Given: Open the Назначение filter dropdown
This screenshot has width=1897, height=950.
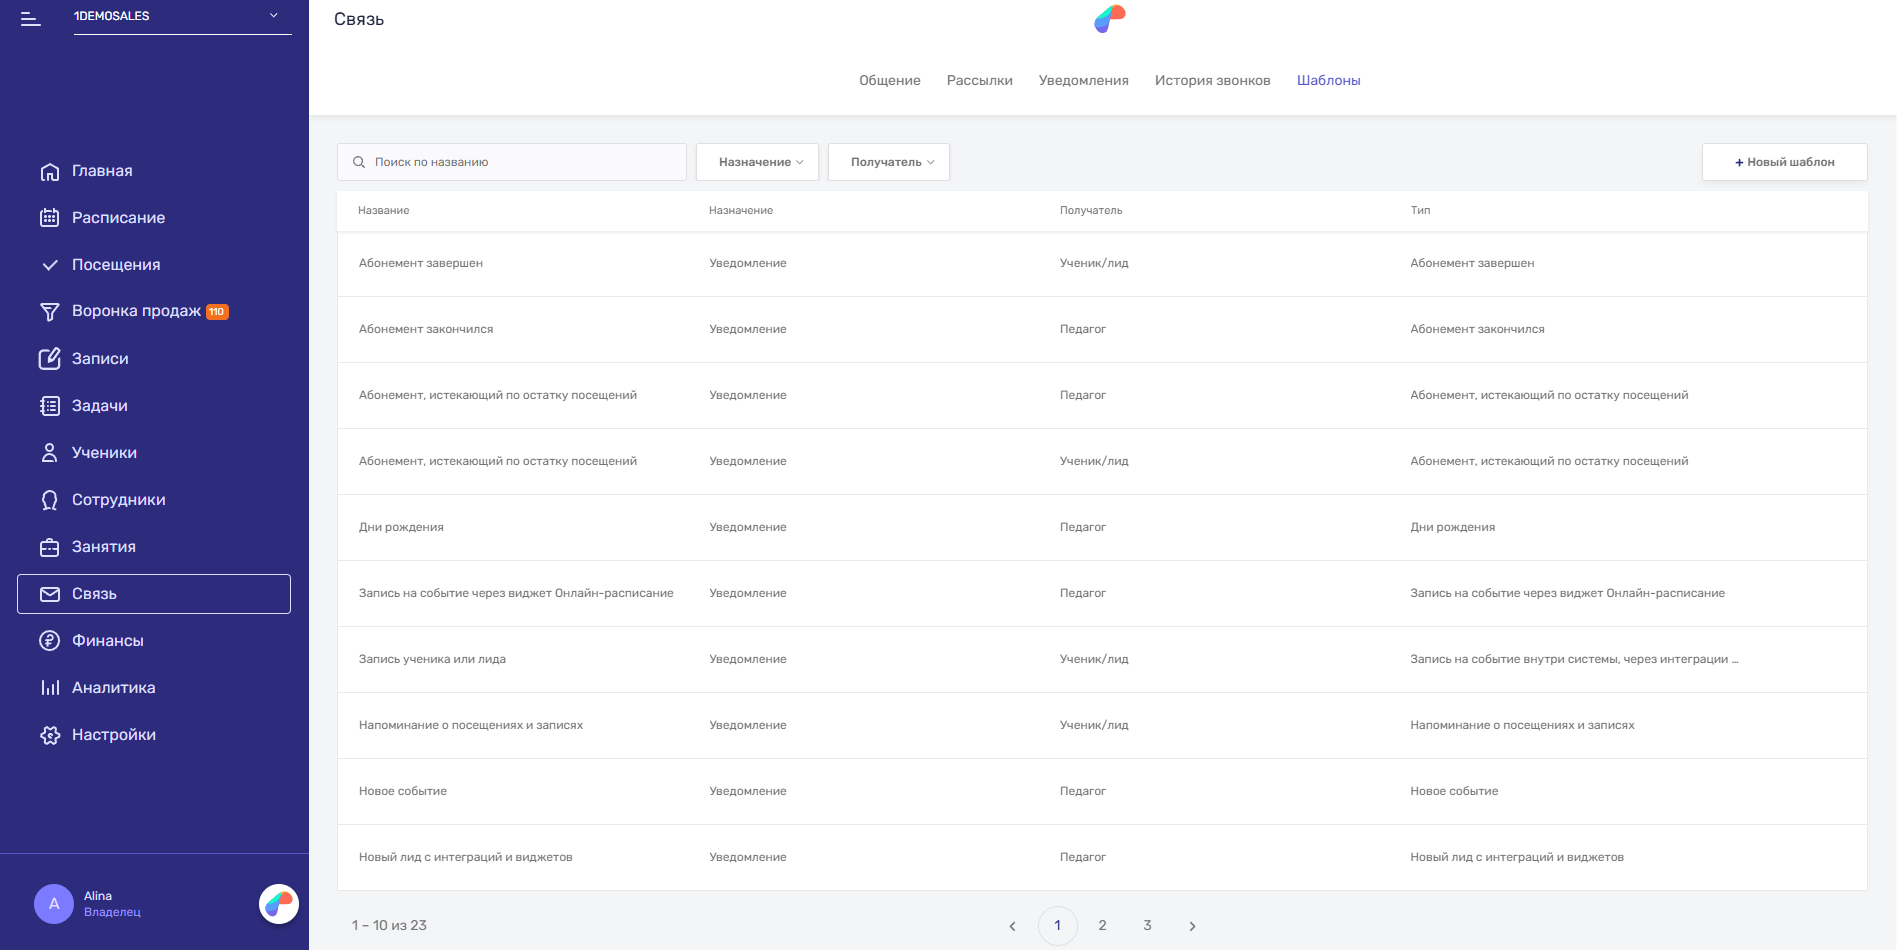Looking at the screenshot, I should click(757, 162).
